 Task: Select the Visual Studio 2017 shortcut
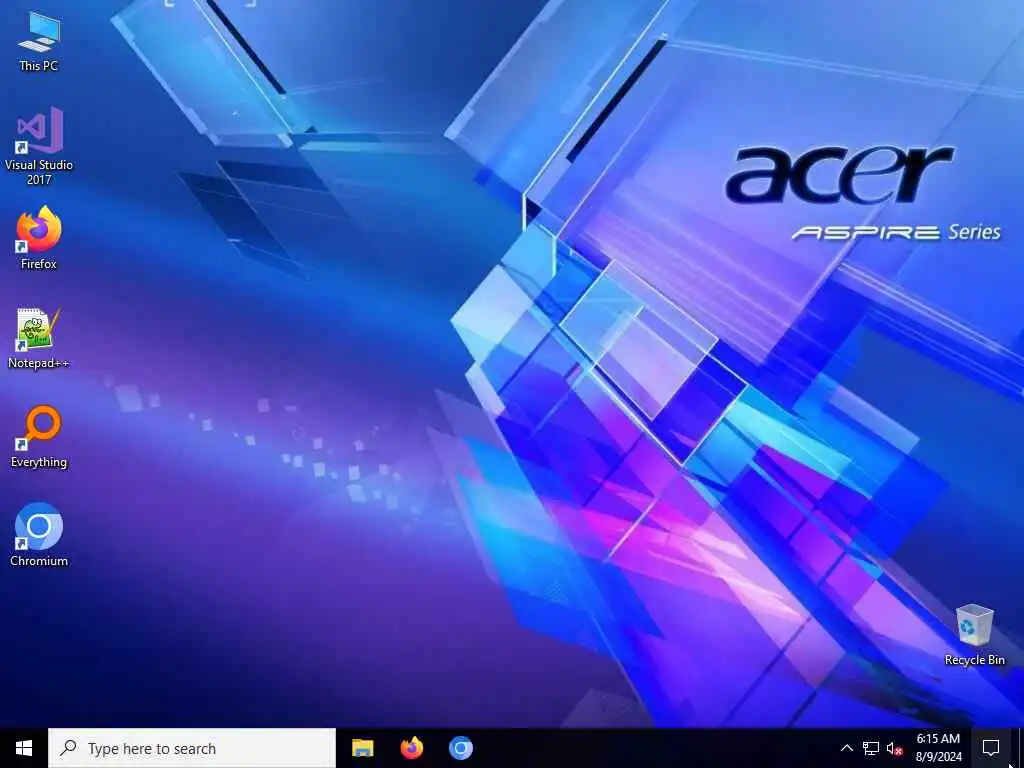pyautogui.click(x=39, y=146)
